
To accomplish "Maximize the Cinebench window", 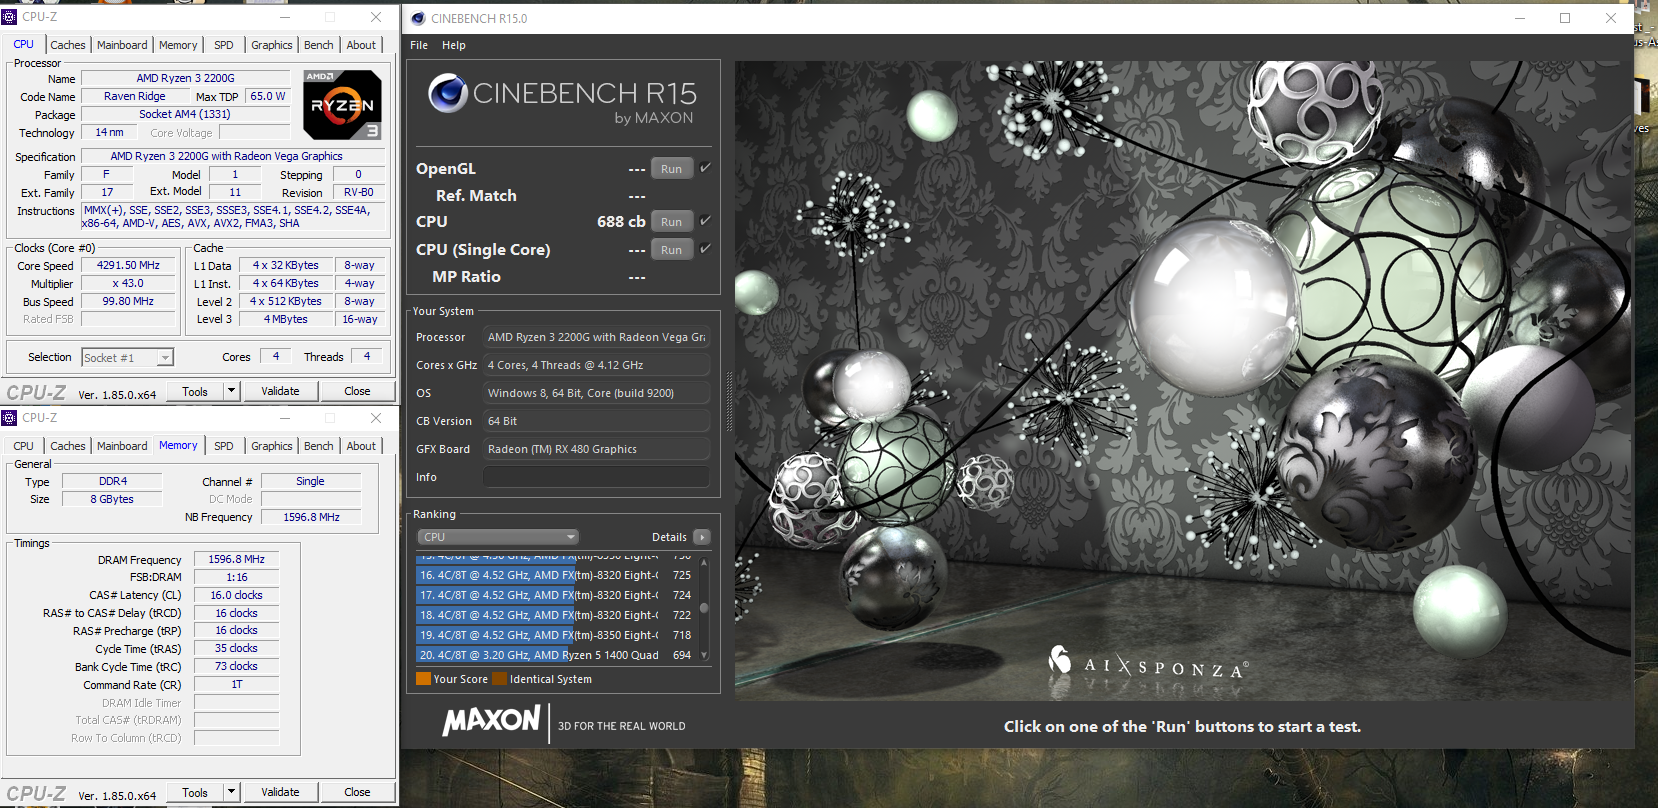I will (1565, 18).
